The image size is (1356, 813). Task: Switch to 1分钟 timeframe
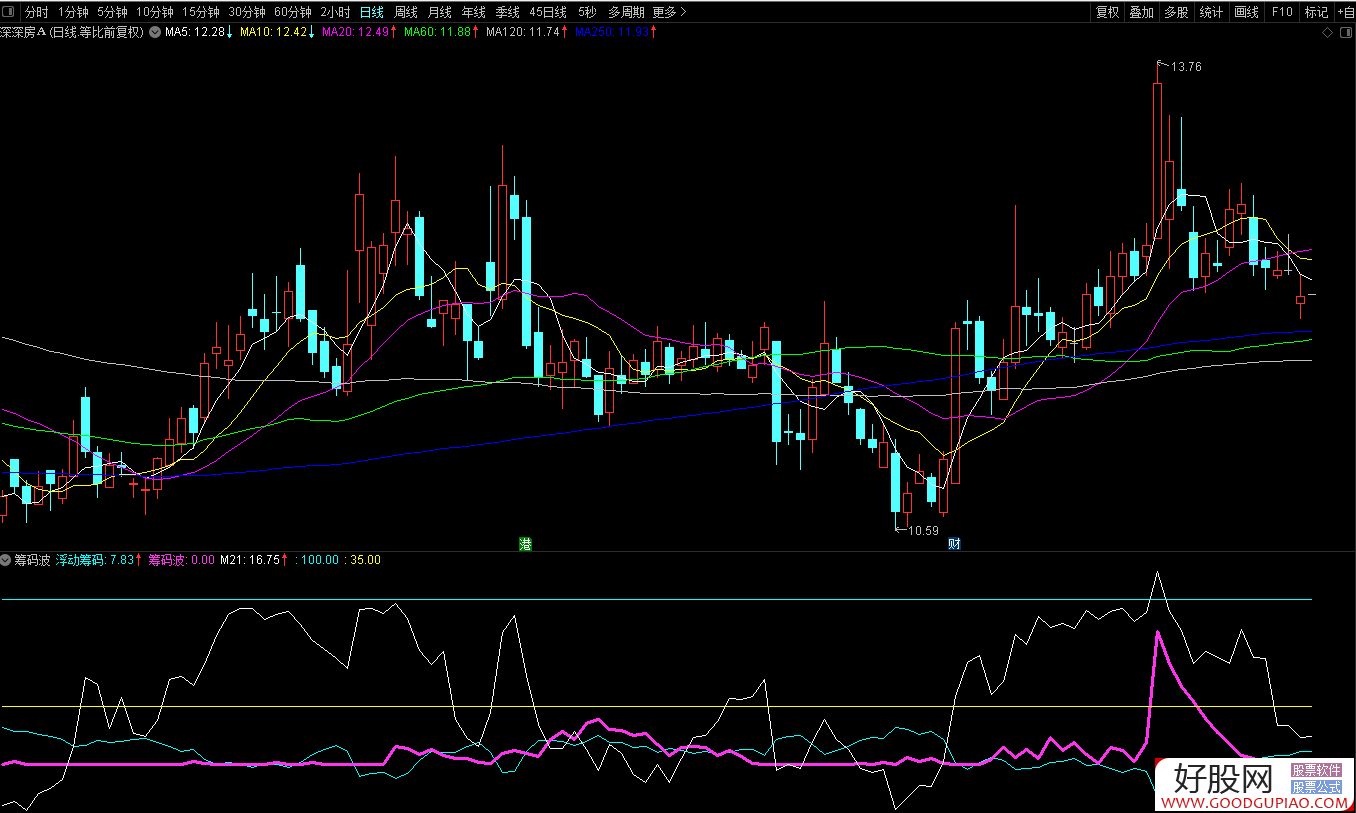coord(73,12)
